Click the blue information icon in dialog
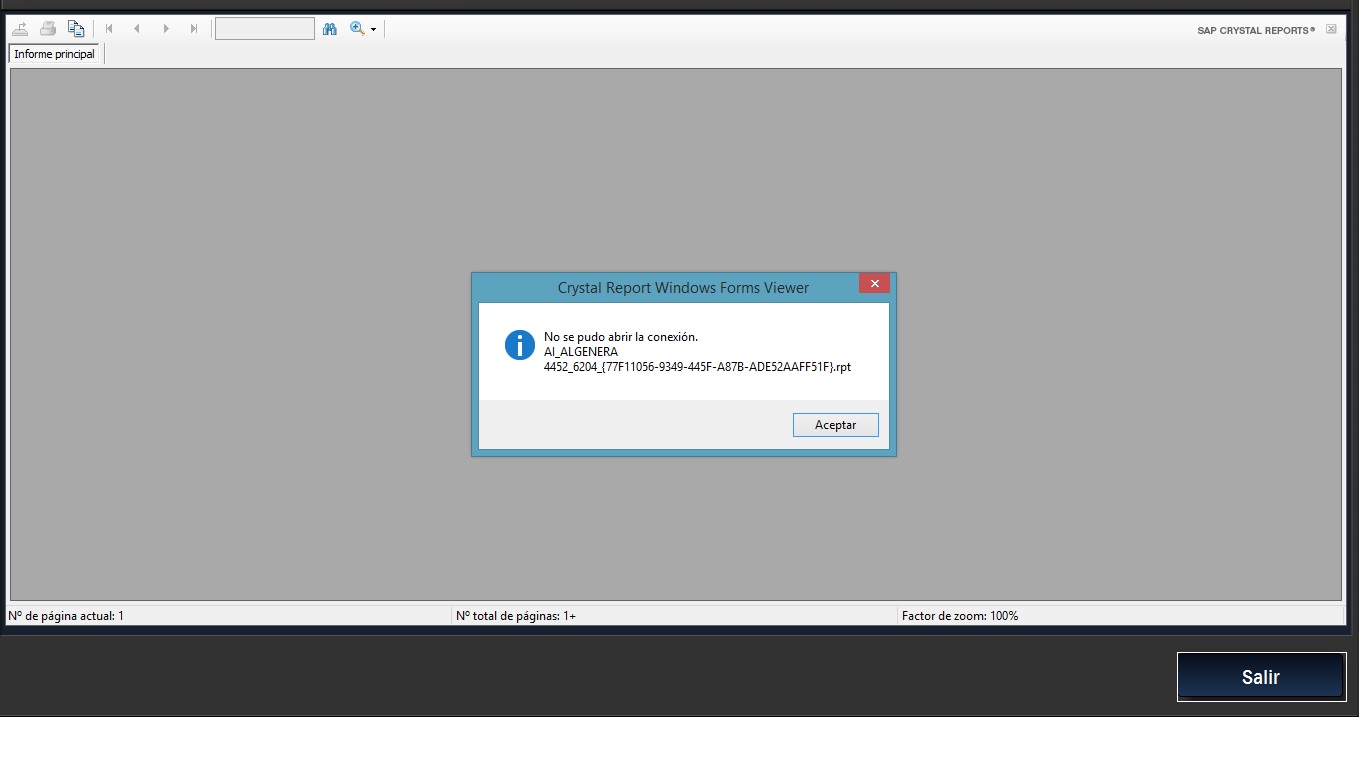The width and height of the screenshot is (1366, 768). coord(520,345)
